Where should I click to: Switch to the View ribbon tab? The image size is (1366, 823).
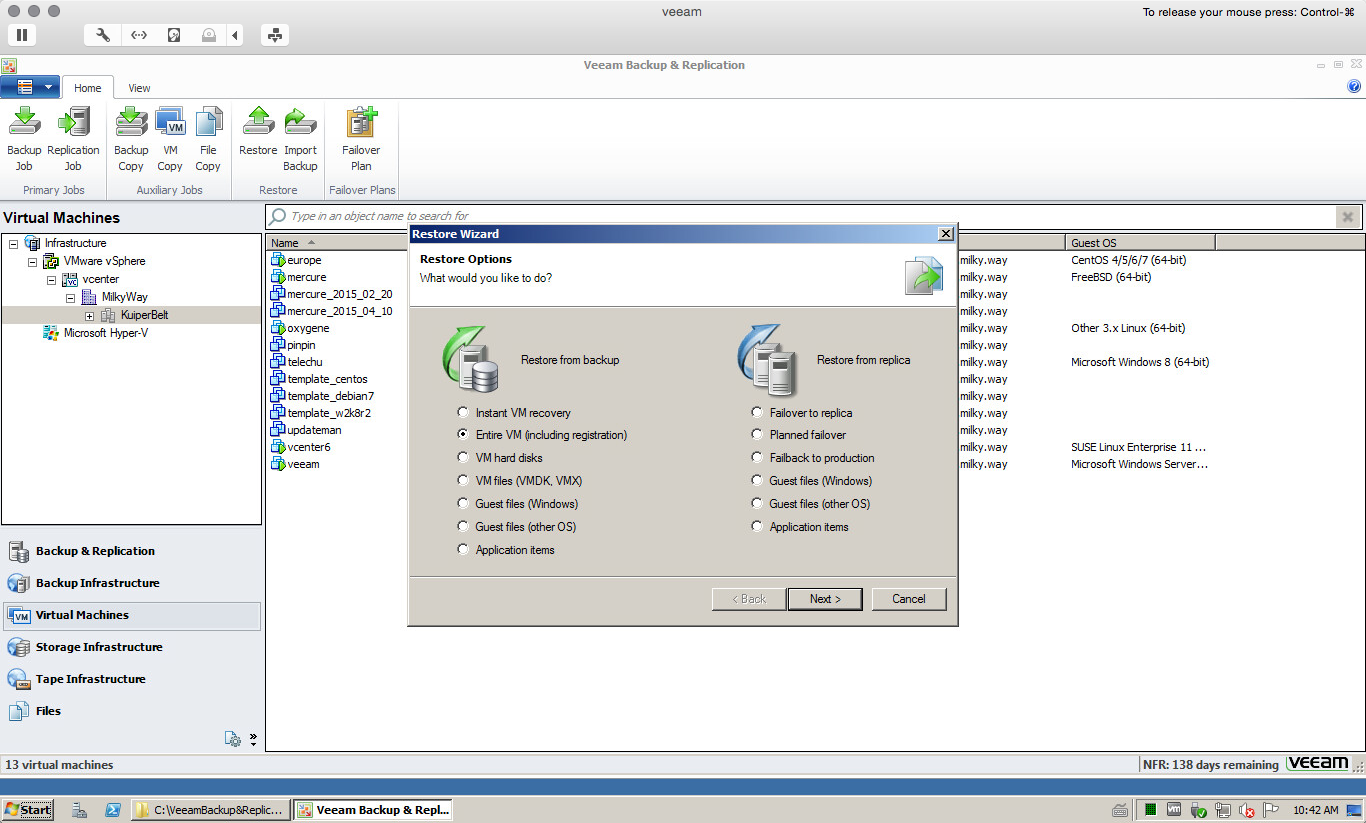coord(139,88)
